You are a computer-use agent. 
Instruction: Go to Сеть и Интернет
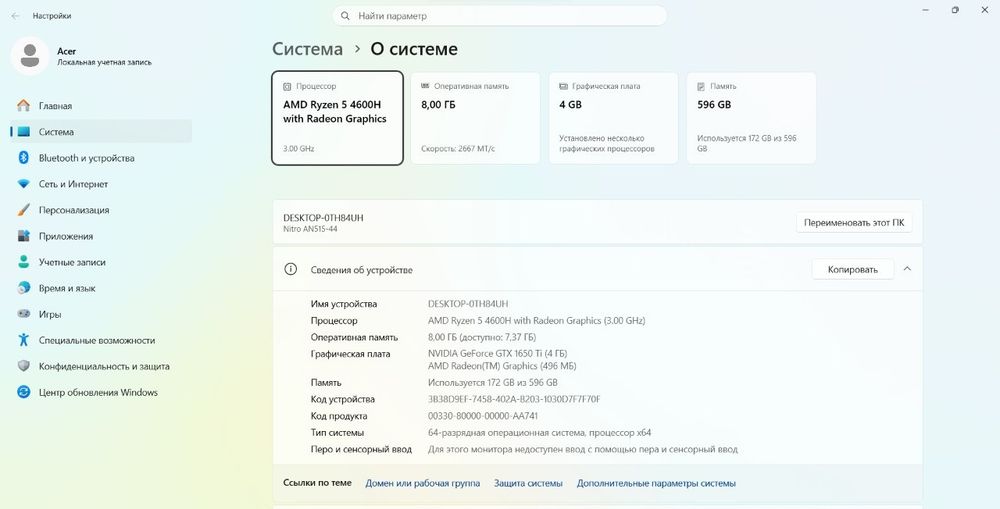click(x=101, y=184)
